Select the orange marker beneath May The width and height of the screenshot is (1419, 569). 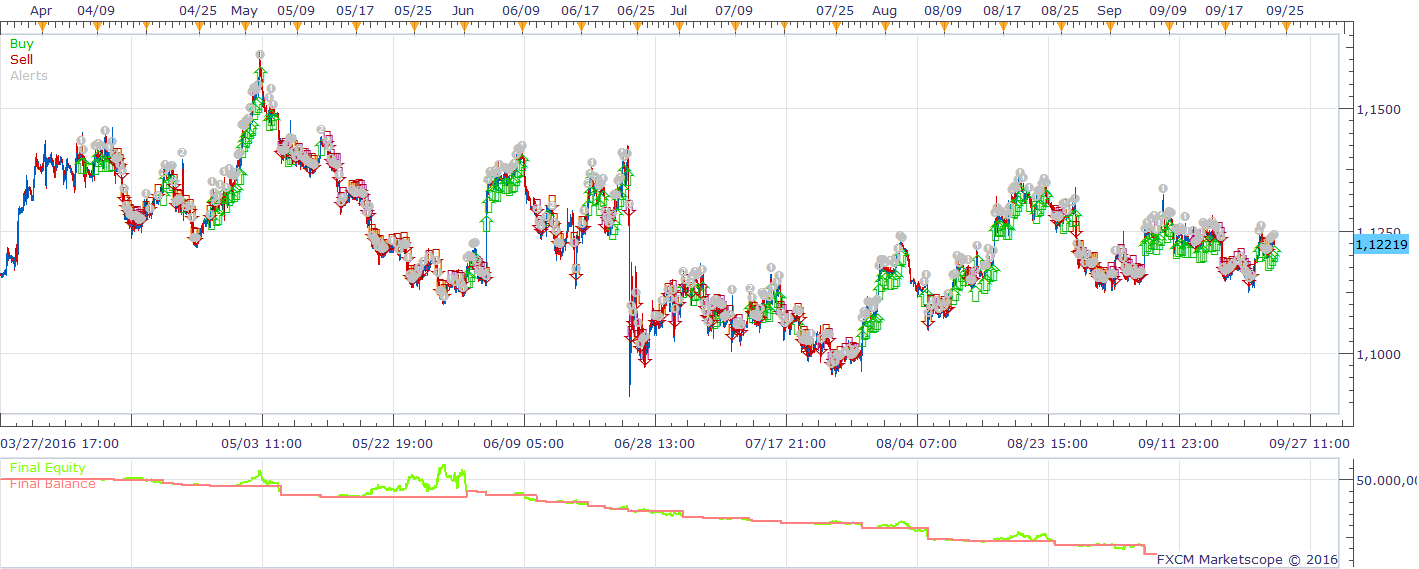coord(243,26)
